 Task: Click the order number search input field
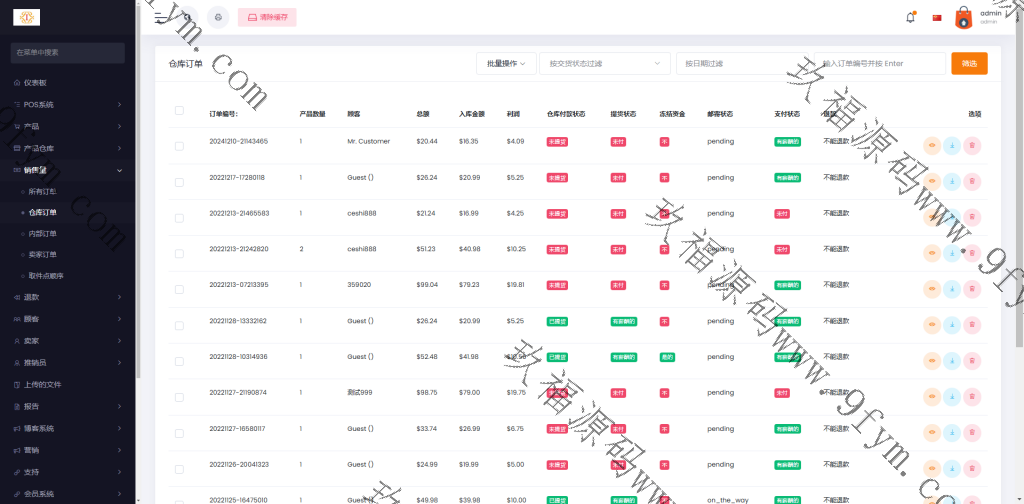click(880, 63)
